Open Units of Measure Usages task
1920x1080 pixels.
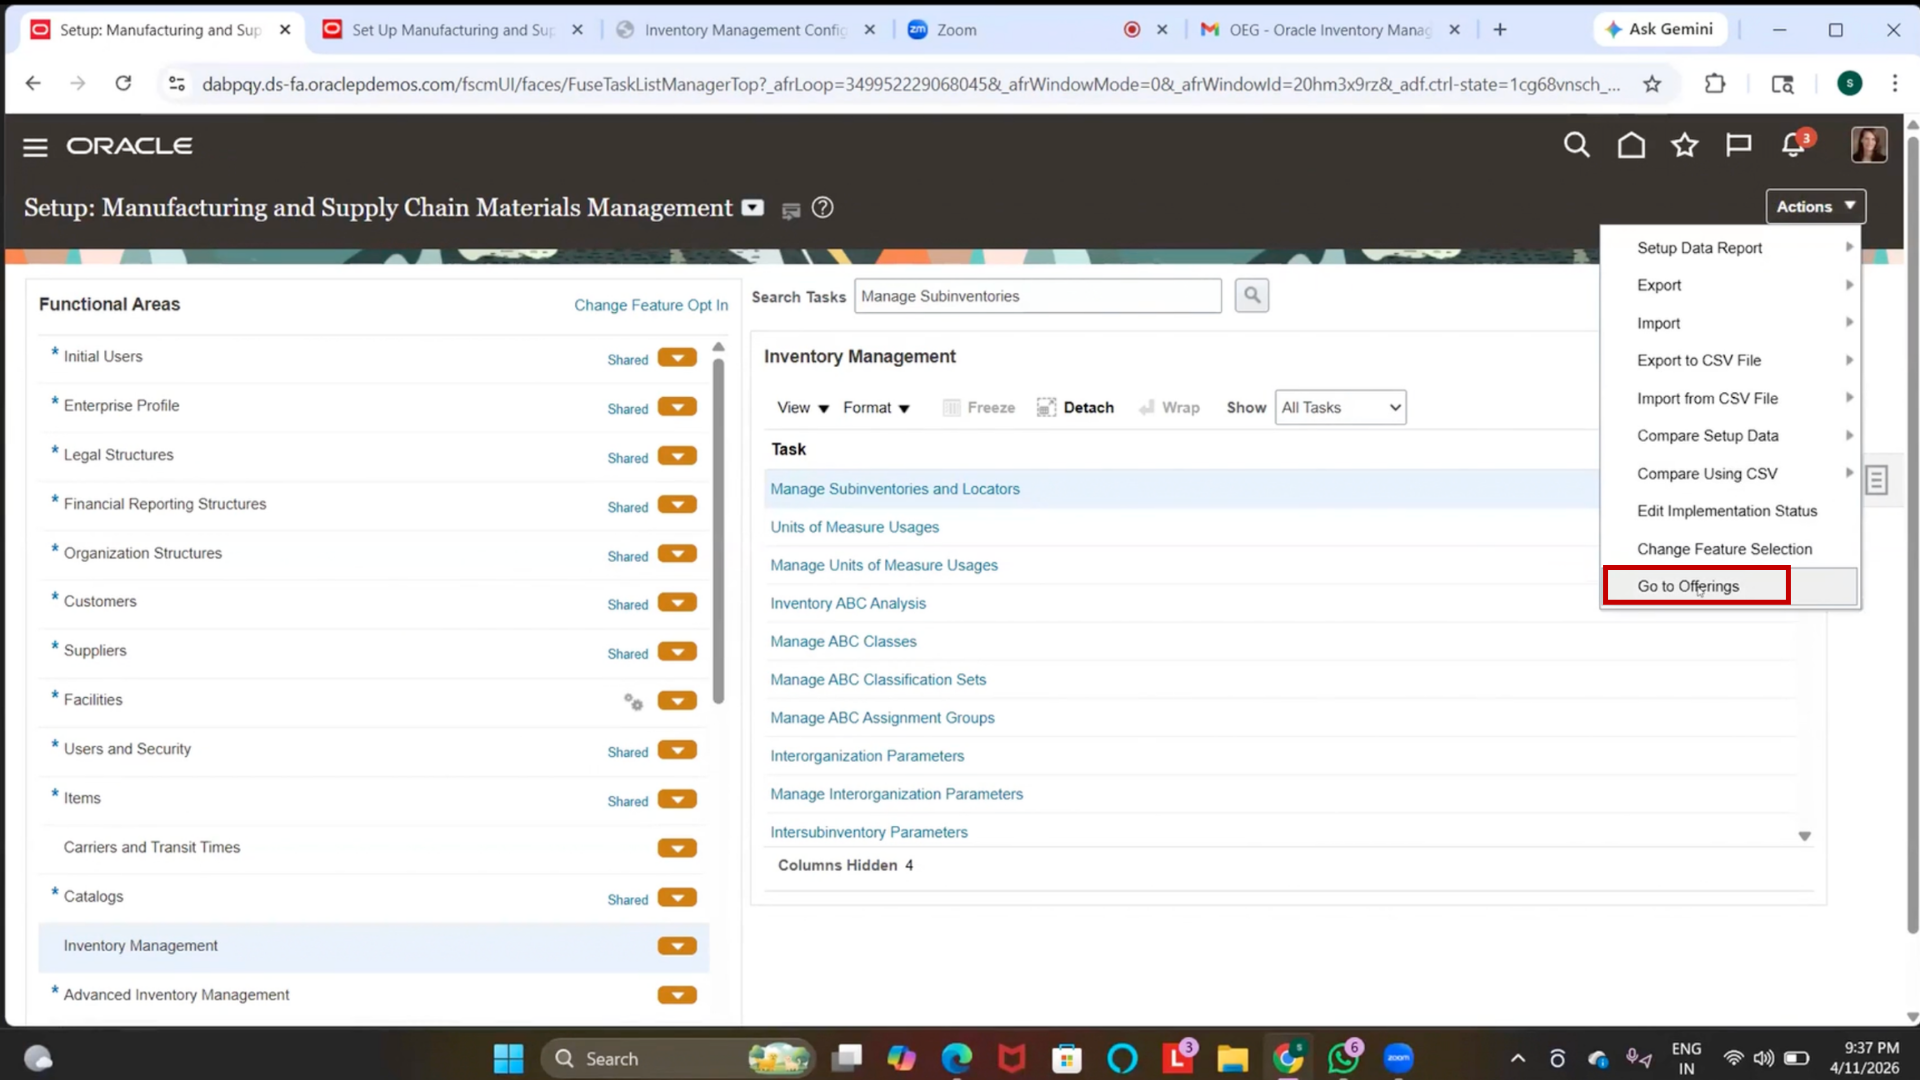[854, 527]
